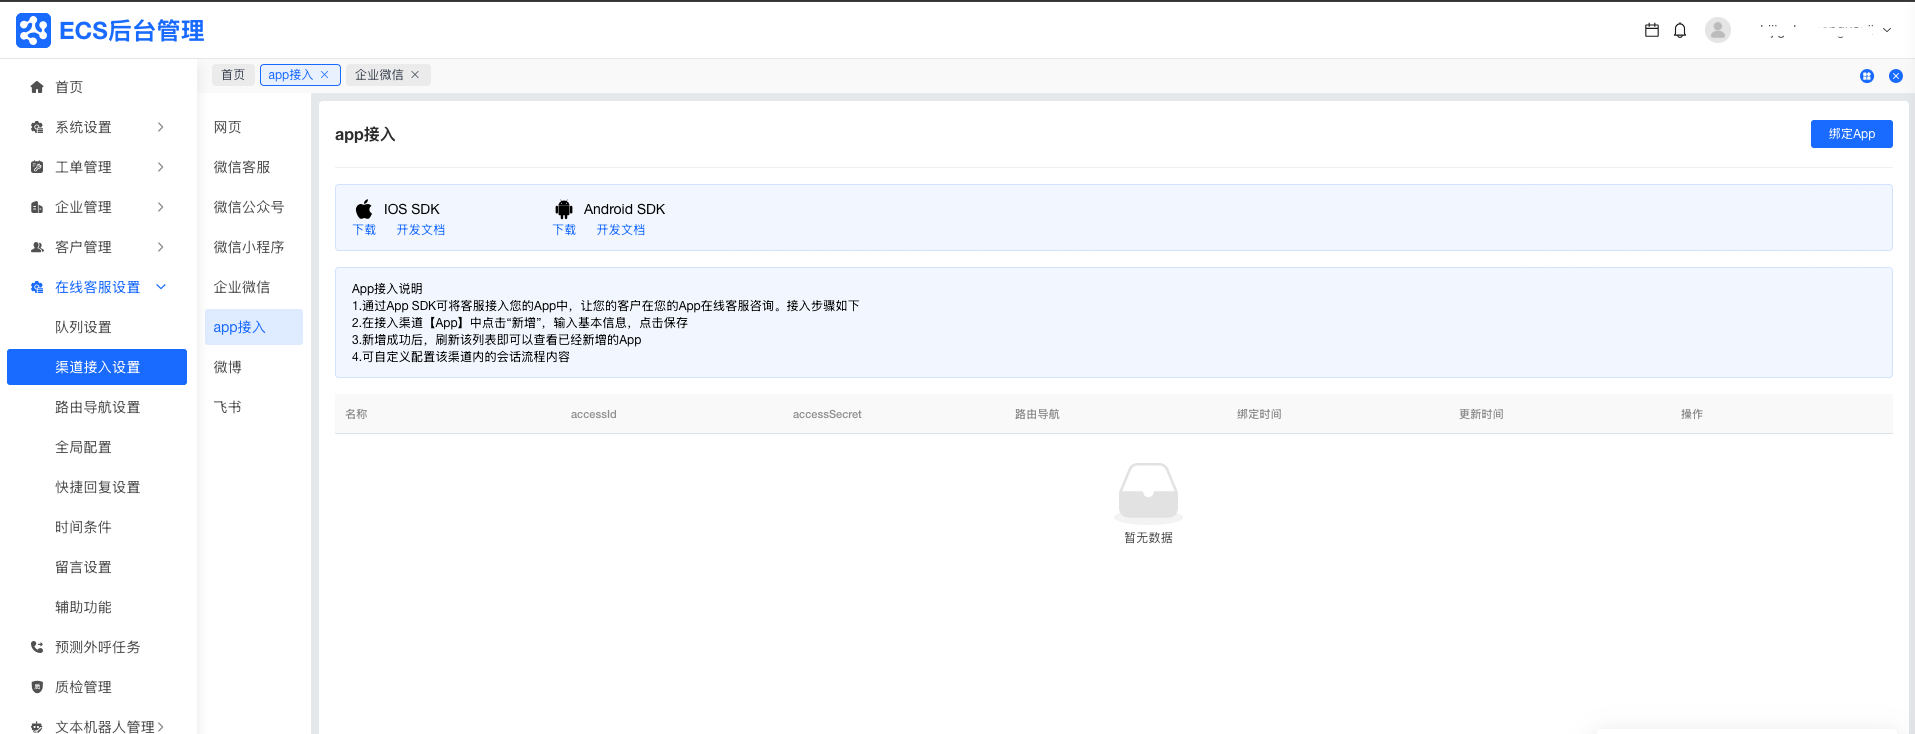Open the notification bell
Image resolution: width=1915 pixels, height=734 pixels.
[1680, 30]
